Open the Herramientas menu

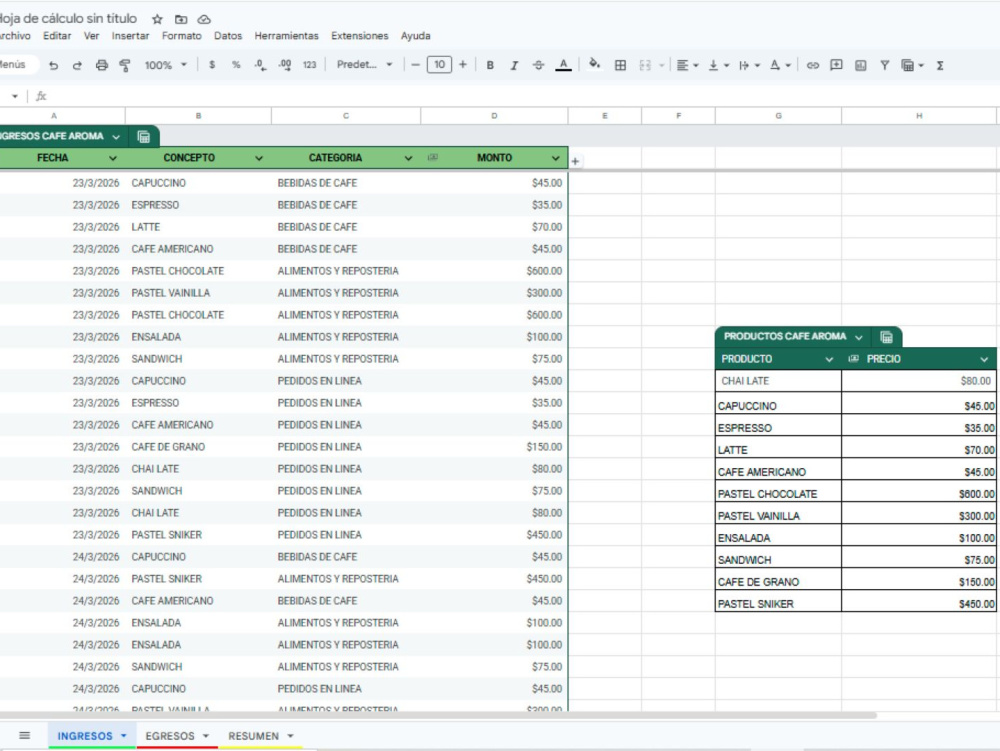coord(286,36)
